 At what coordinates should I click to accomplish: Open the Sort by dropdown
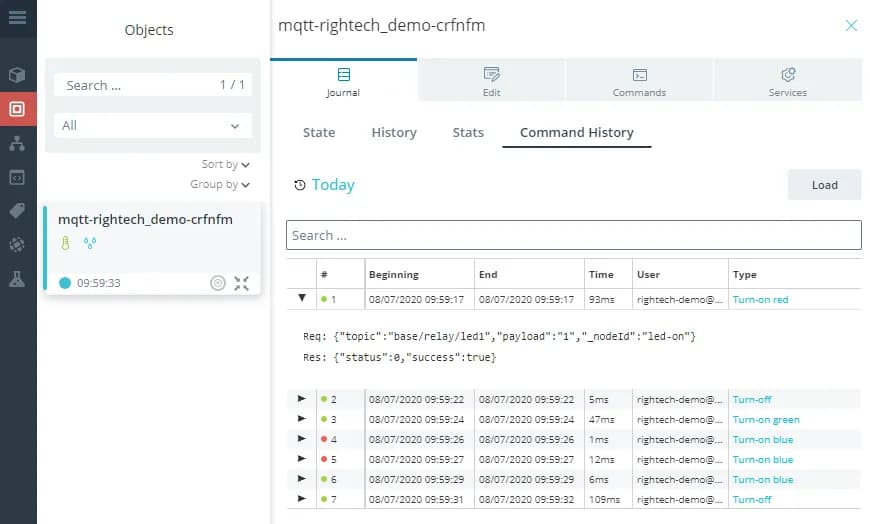225,165
